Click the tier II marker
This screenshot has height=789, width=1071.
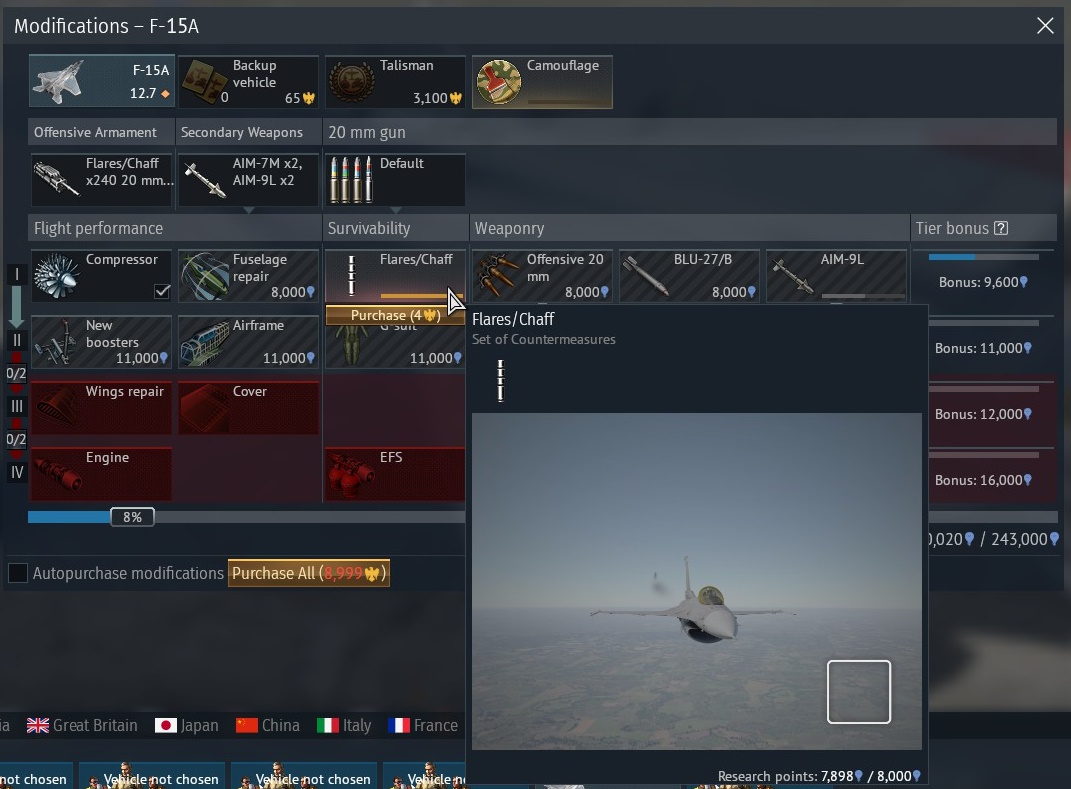coord(17,340)
